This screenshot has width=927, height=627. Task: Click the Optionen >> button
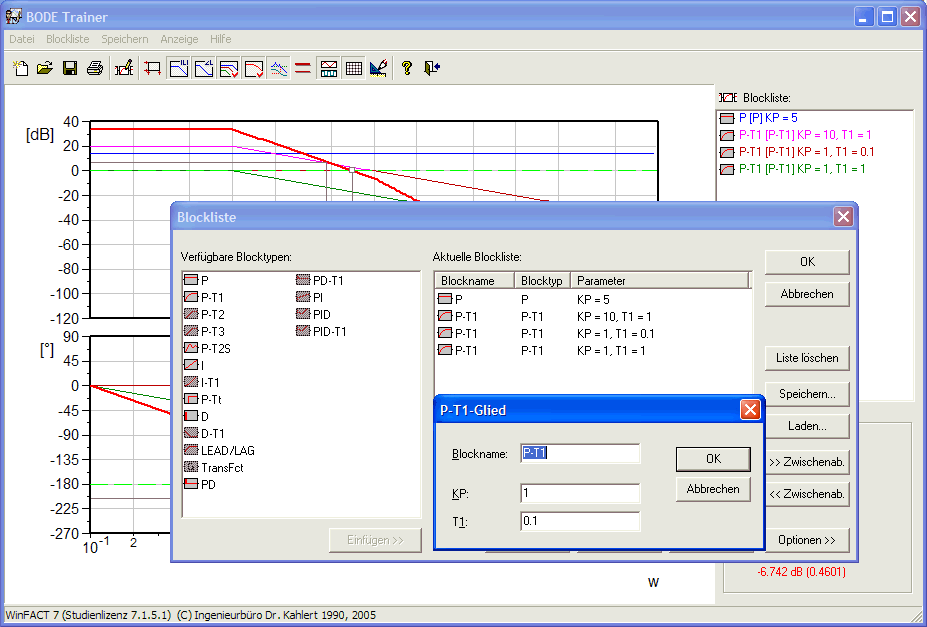tap(807, 540)
